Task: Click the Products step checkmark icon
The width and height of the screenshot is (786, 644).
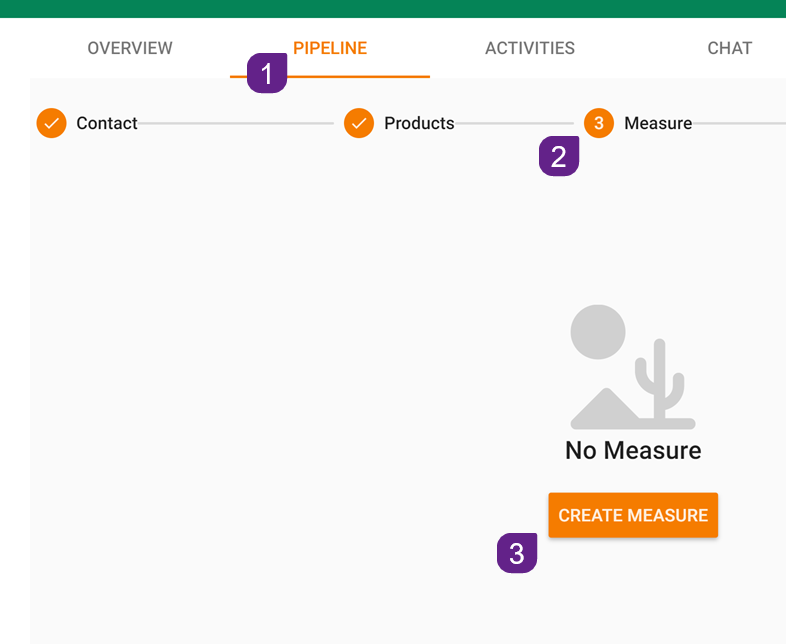Action: click(359, 123)
